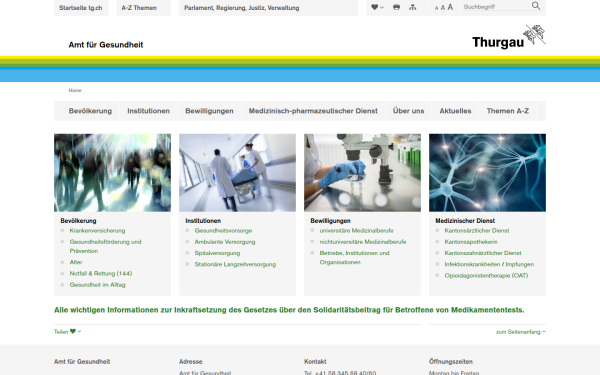Click the Medizinischer Dienst card heading
This screenshot has height=375, width=600.
[x=465, y=221]
